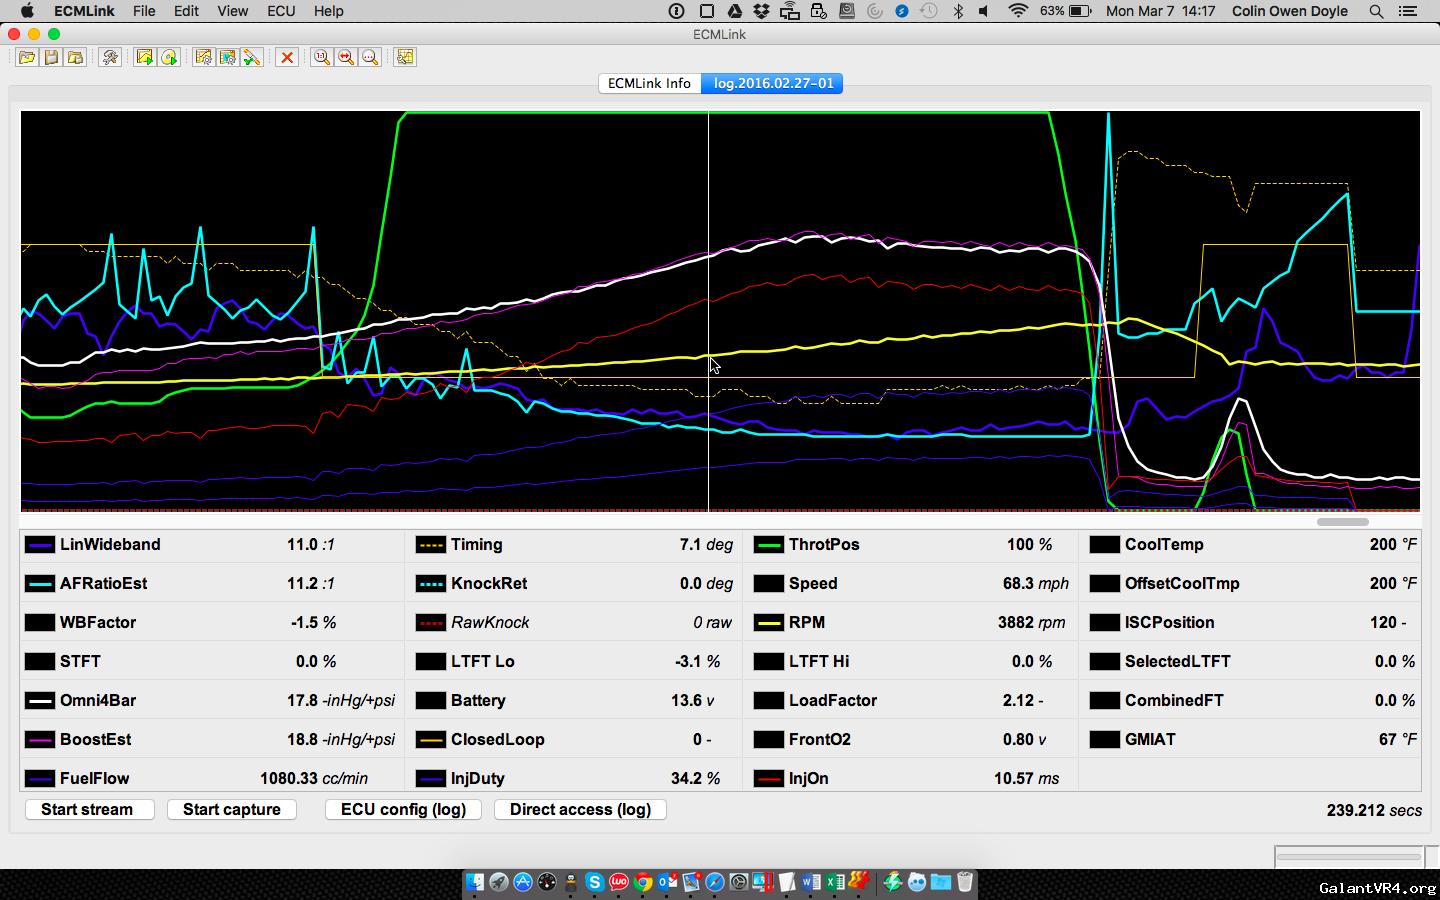Click the red X delete icon
Screen dimensions: 1440x900
coord(287,57)
